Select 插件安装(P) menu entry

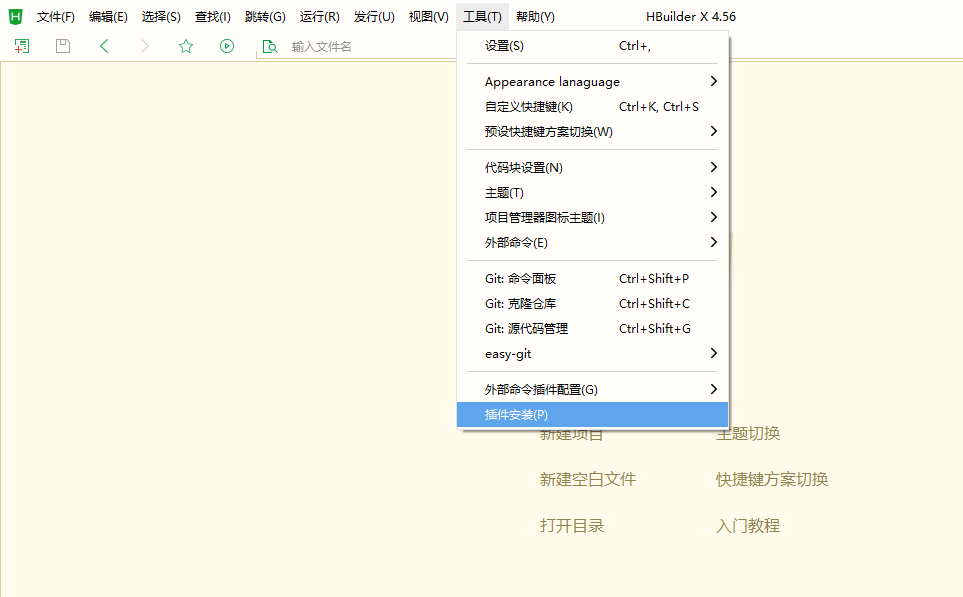coord(593,415)
